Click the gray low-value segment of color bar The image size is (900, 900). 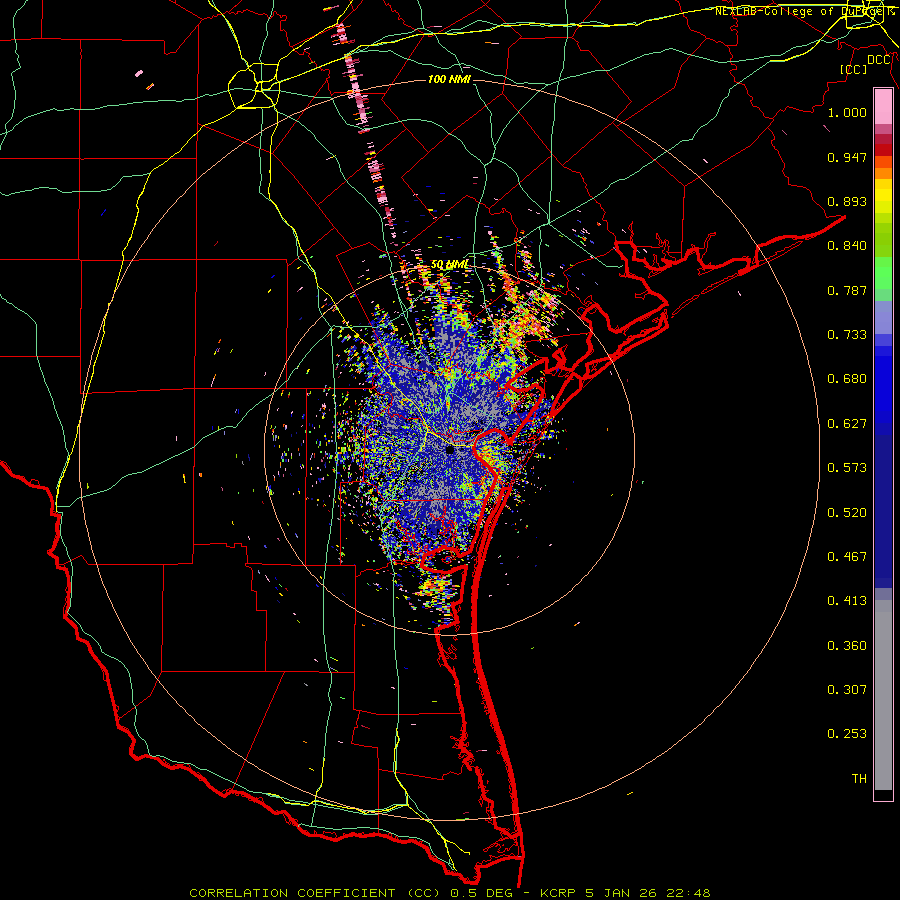point(883,695)
